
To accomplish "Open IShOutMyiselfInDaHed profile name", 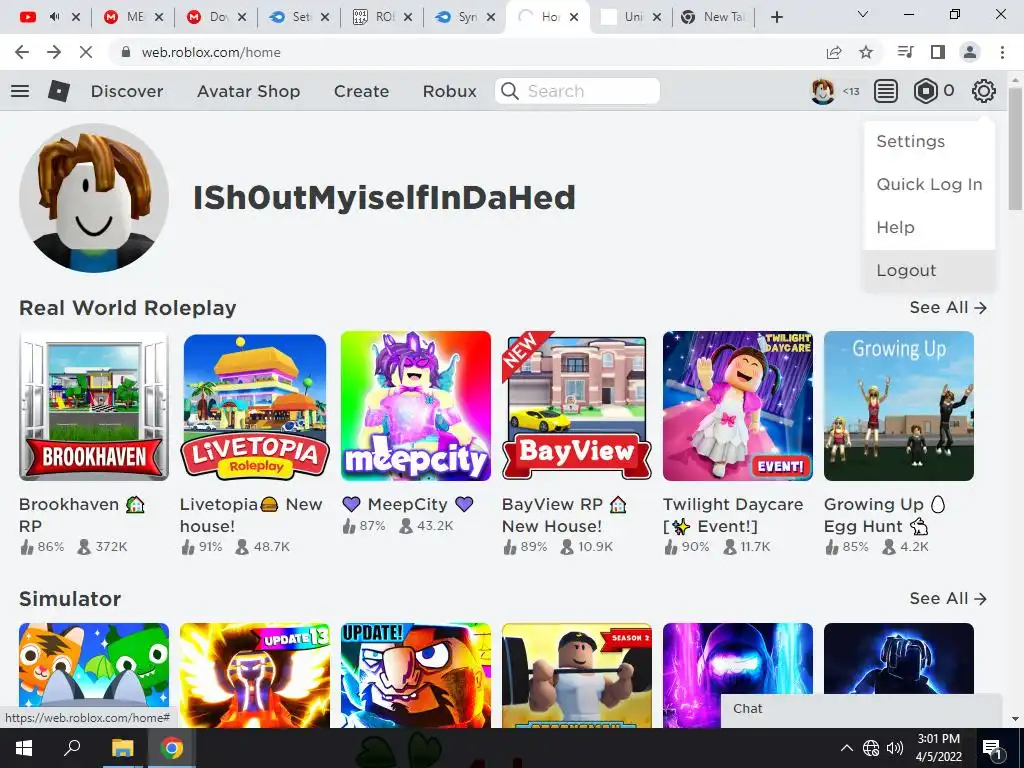I will [x=384, y=197].
